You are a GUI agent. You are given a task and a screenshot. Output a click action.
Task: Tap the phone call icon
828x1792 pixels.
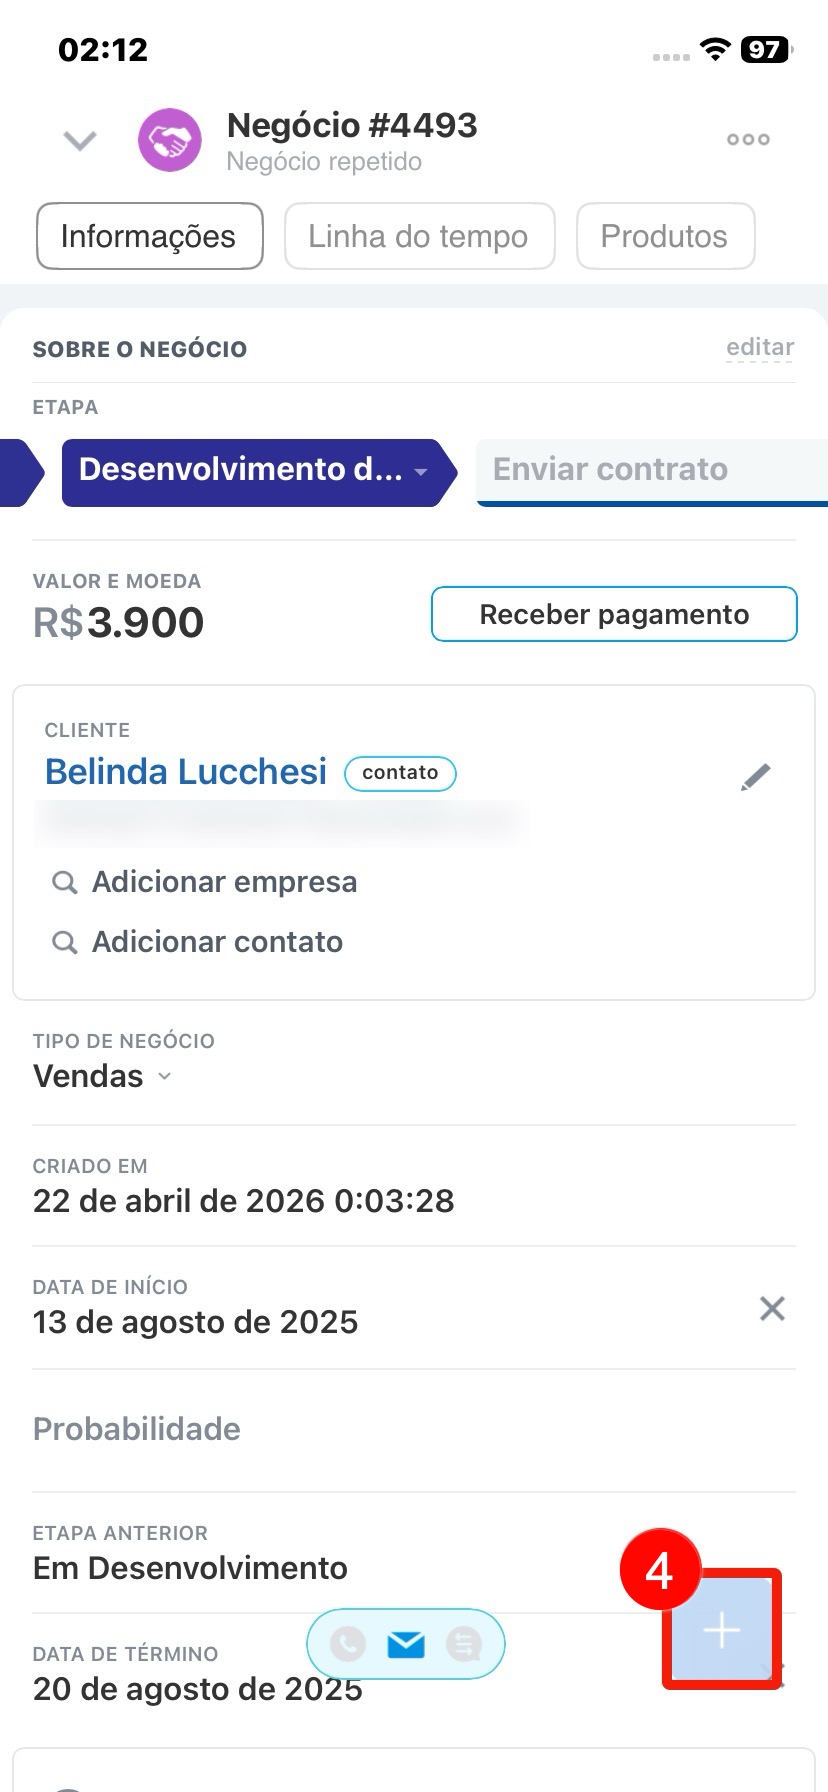[x=348, y=1643]
